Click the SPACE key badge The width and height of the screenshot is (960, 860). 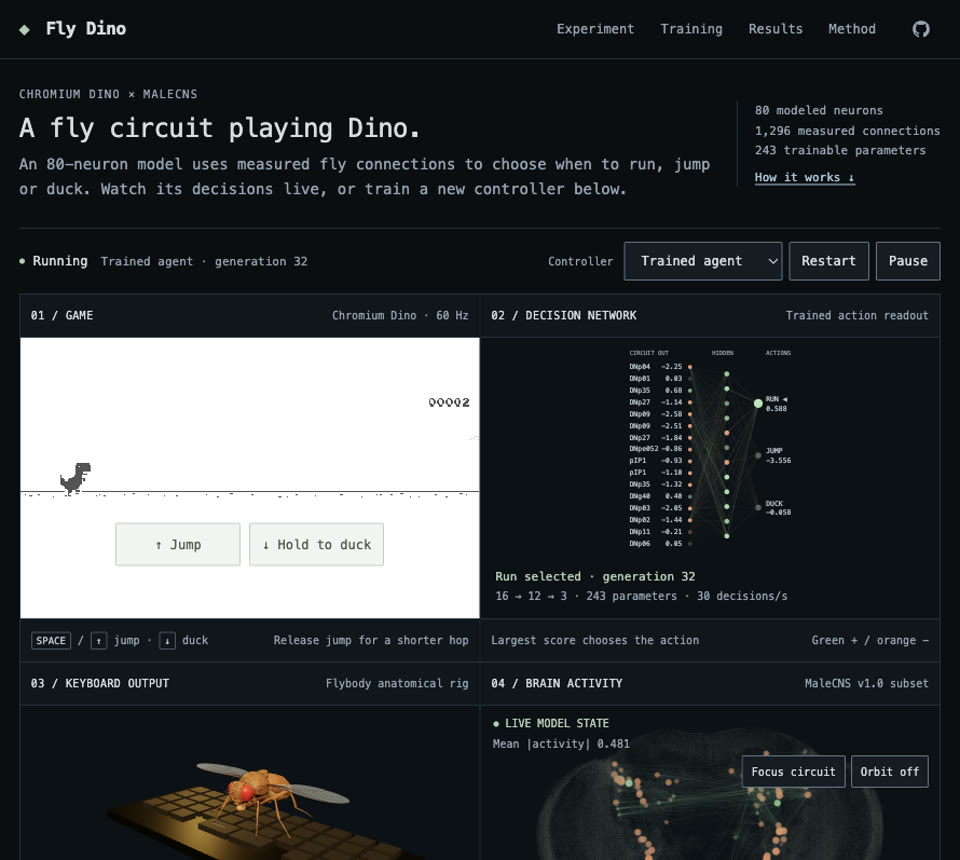pyautogui.click(x=51, y=640)
